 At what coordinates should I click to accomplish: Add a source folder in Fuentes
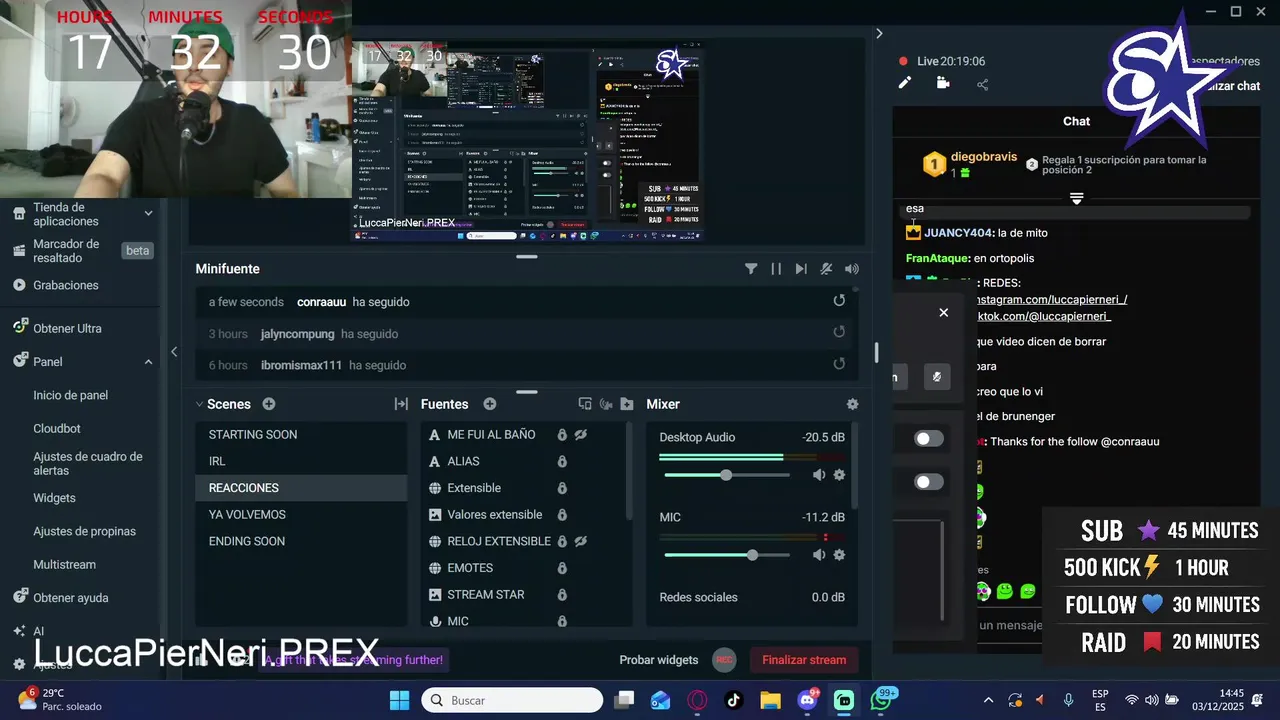click(x=627, y=404)
